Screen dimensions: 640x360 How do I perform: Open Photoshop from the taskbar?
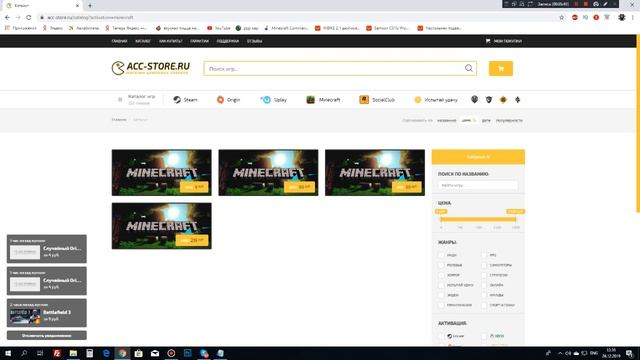pos(188,353)
